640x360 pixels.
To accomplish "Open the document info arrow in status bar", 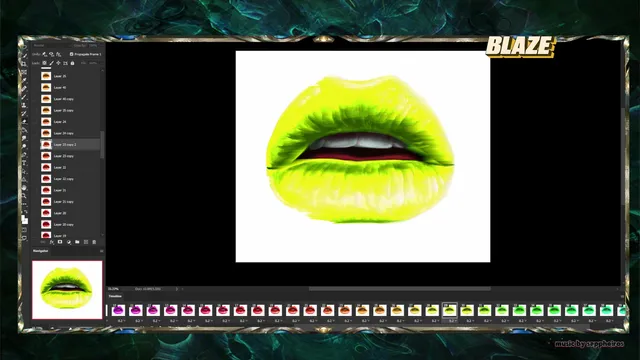I will [x=177, y=289].
